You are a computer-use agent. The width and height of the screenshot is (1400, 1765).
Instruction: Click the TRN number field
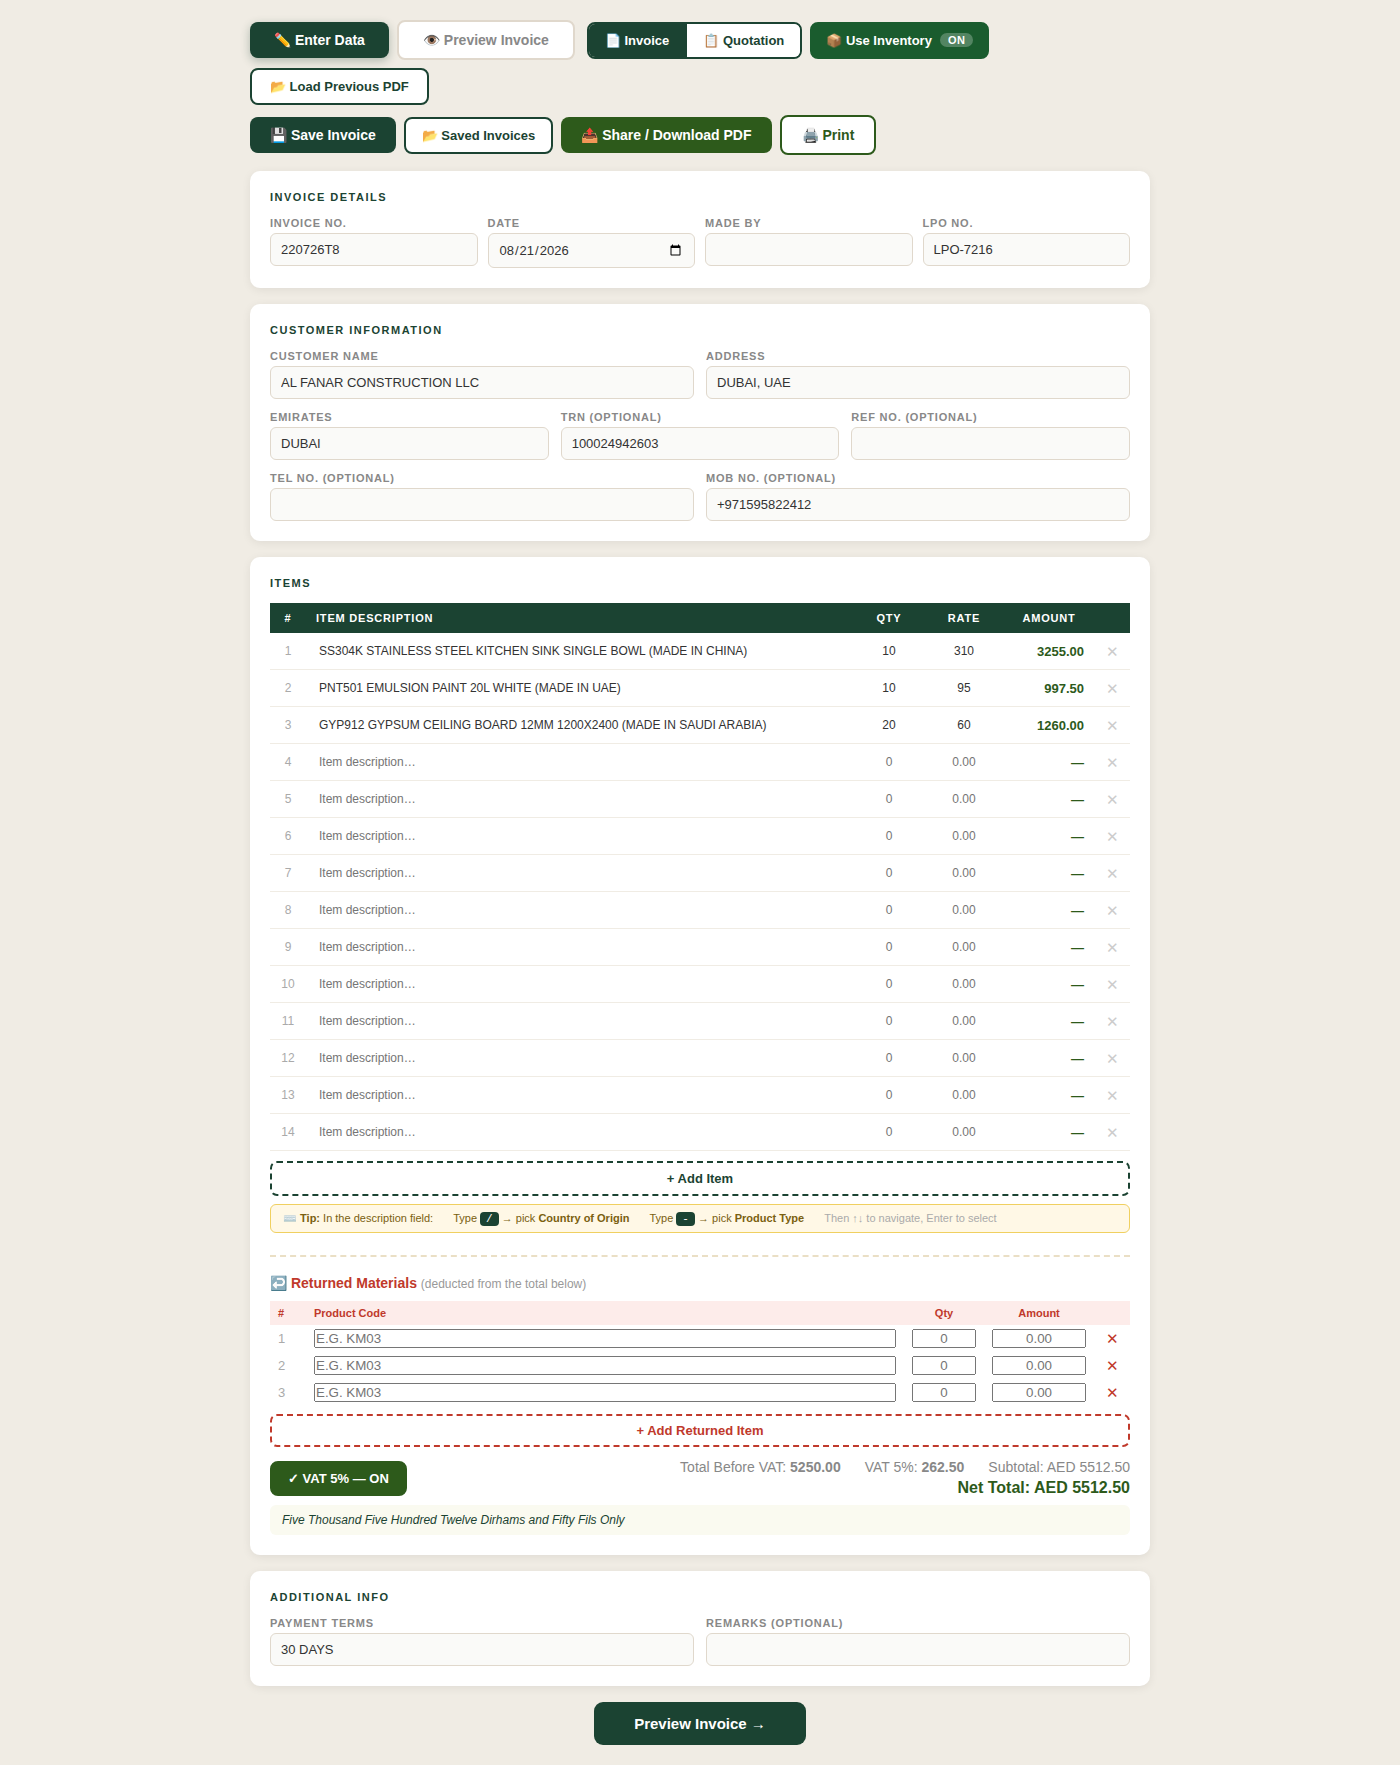(700, 444)
